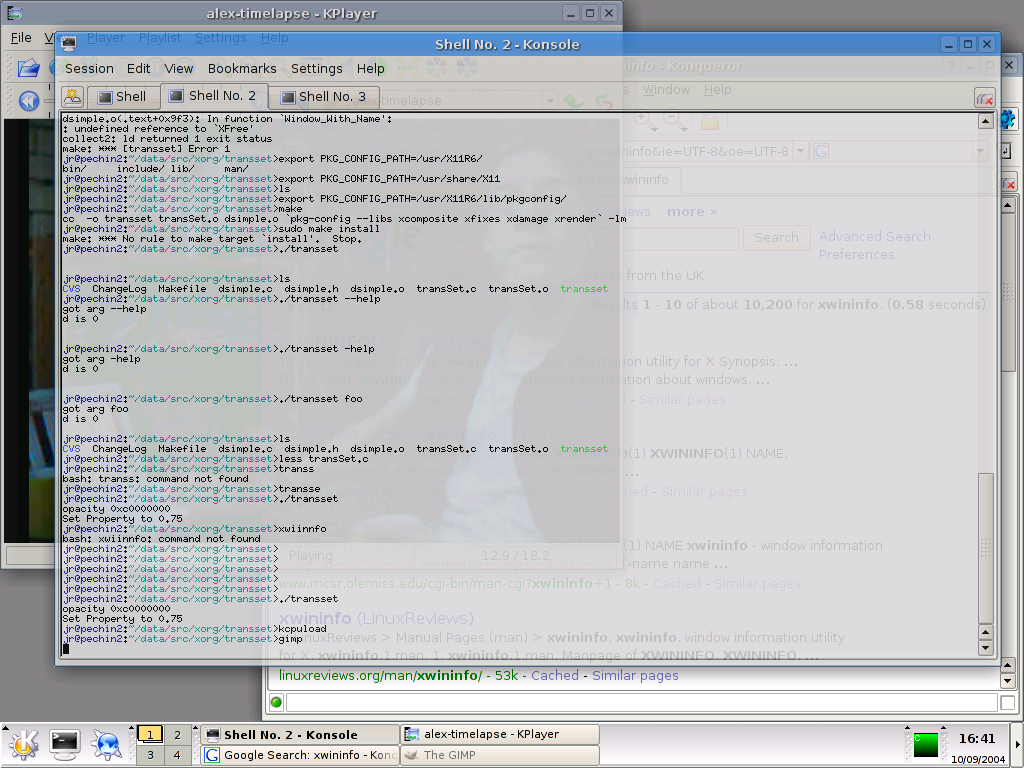Click the green system tray monitor icon
The width and height of the screenshot is (1024, 768).
925,745
